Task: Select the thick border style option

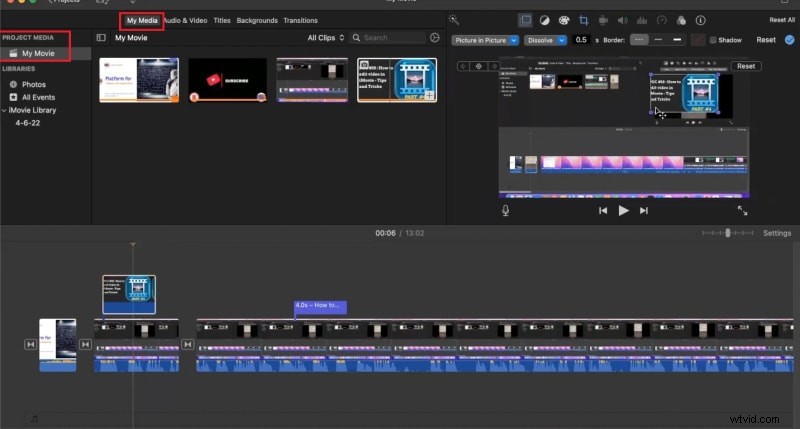Action: tap(677, 40)
